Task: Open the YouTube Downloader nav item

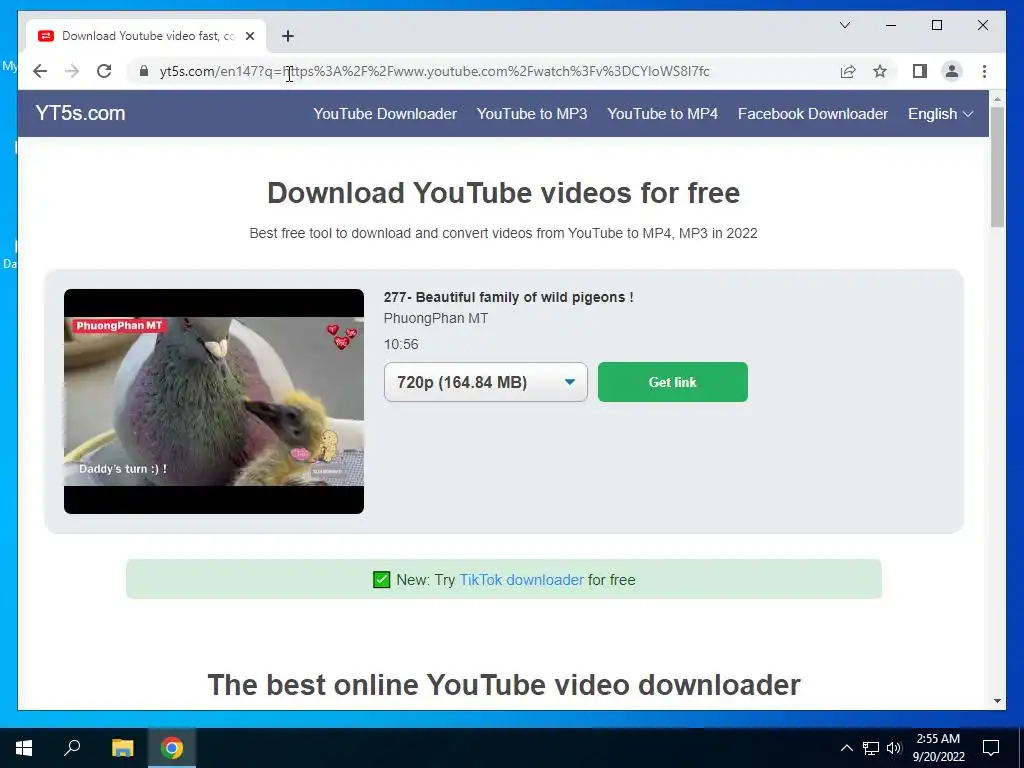Action: (385, 114)
